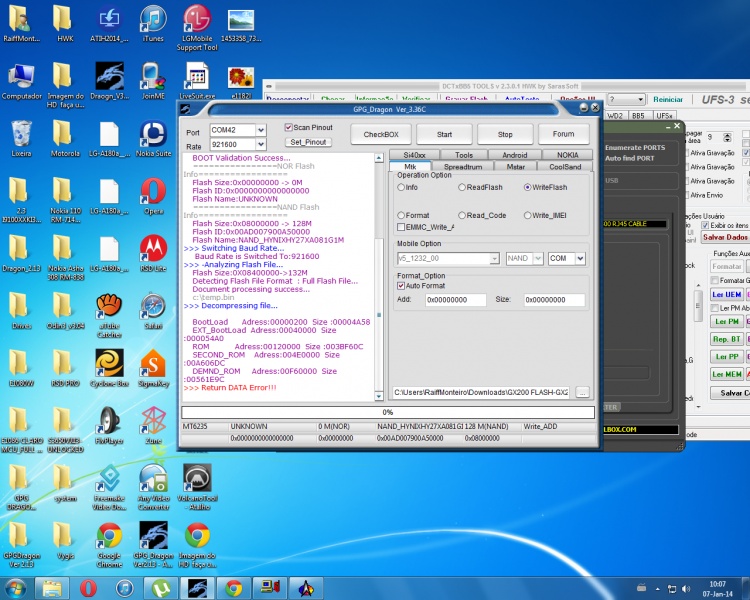Viewport: 750px width, 600px height.
Task: Open the Rate 921600 dropdown
Action: tap(261, 144)
